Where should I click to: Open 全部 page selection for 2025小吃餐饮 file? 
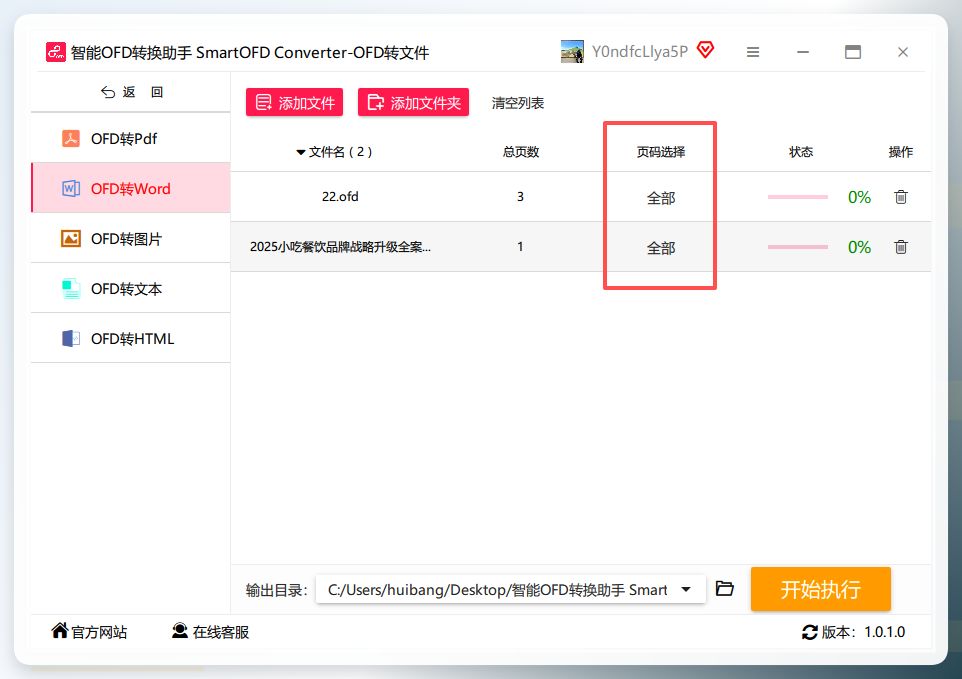coord(661,248)
